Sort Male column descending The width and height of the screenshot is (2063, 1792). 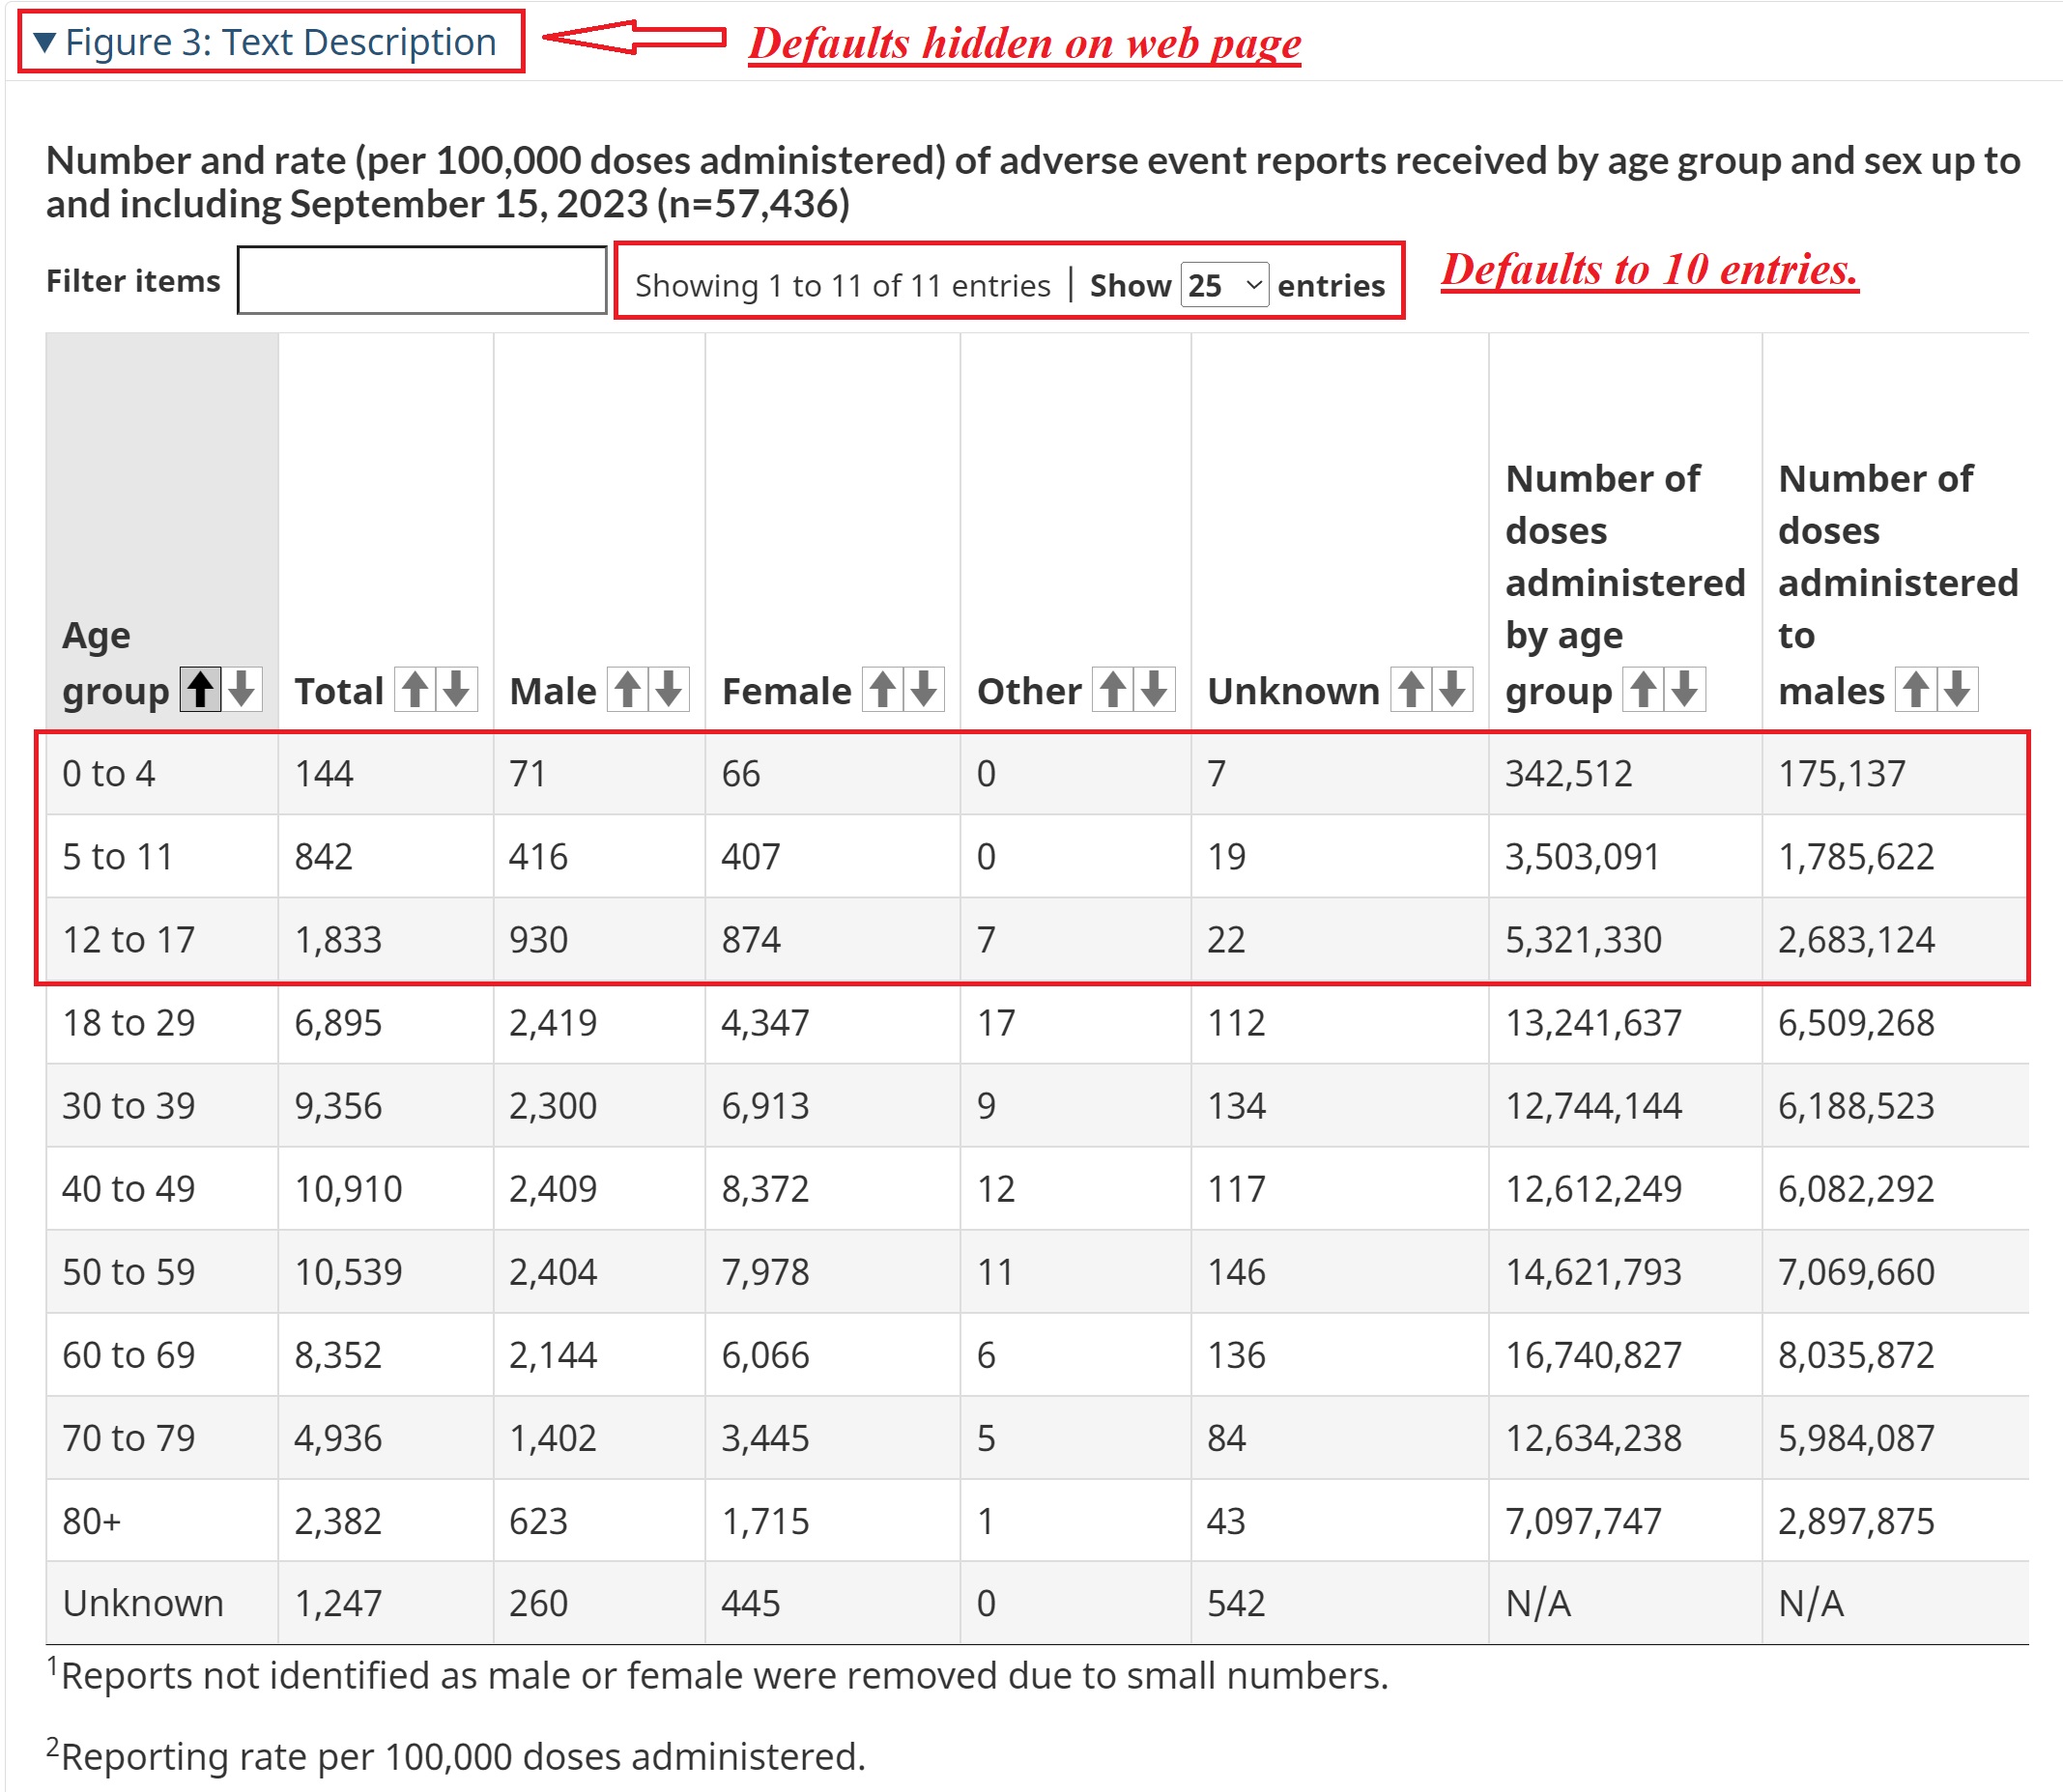(669, 689)
